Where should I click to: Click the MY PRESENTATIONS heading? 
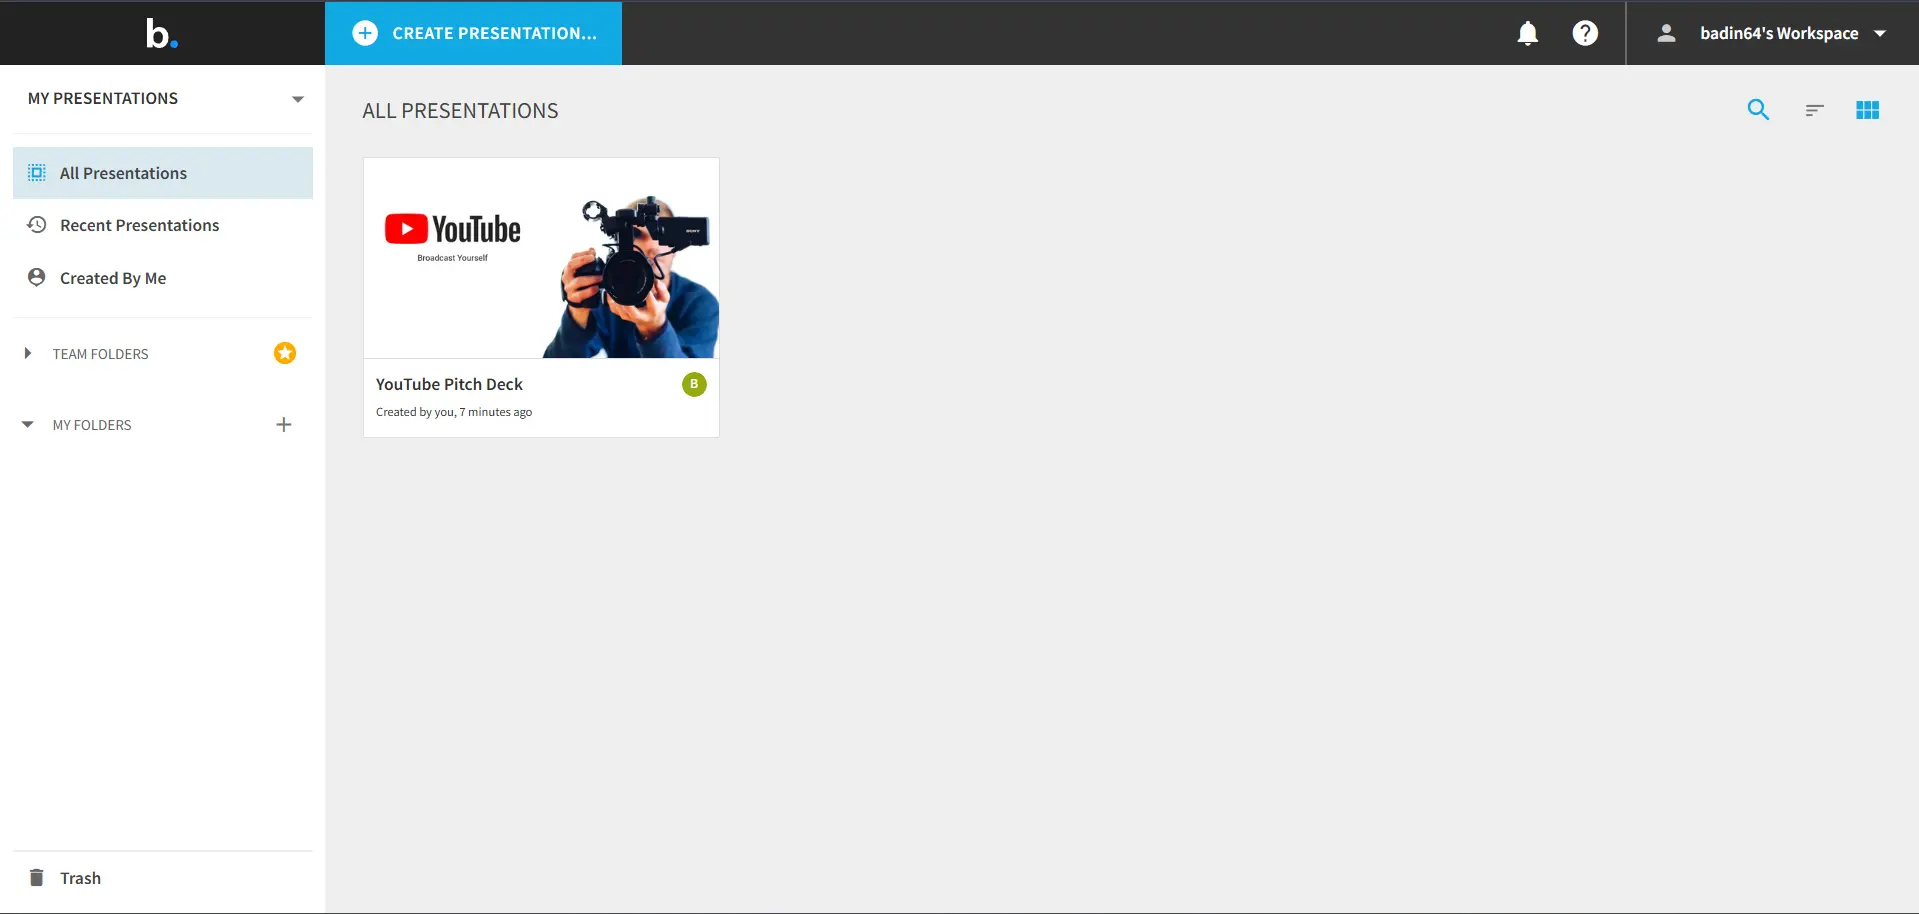coord(103,98)
